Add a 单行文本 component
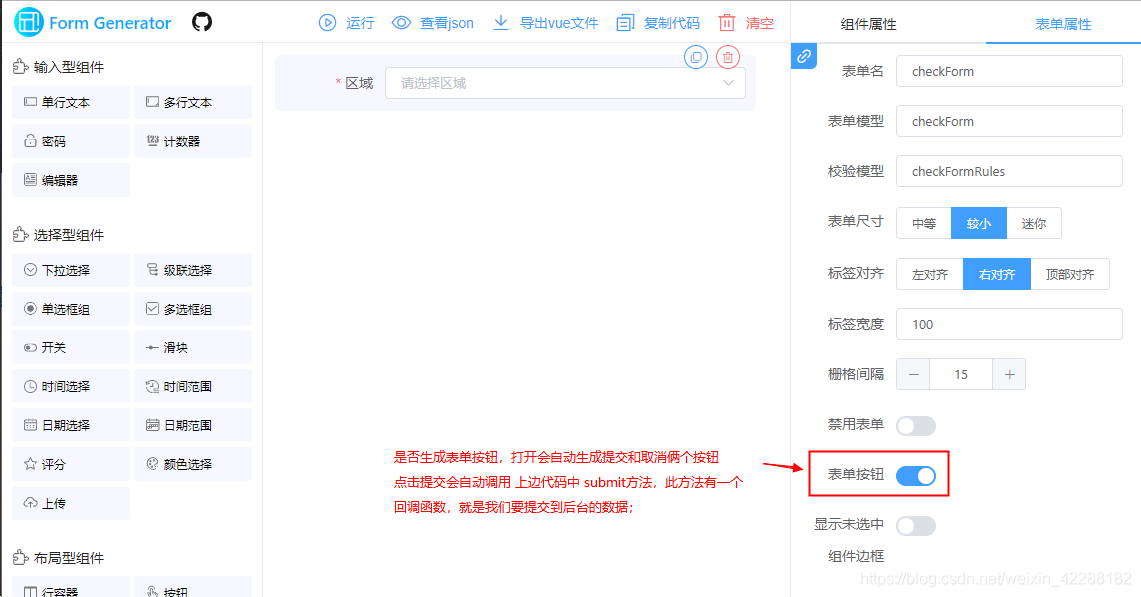This screenshot has width=1141, height=597. click(71, 102)
